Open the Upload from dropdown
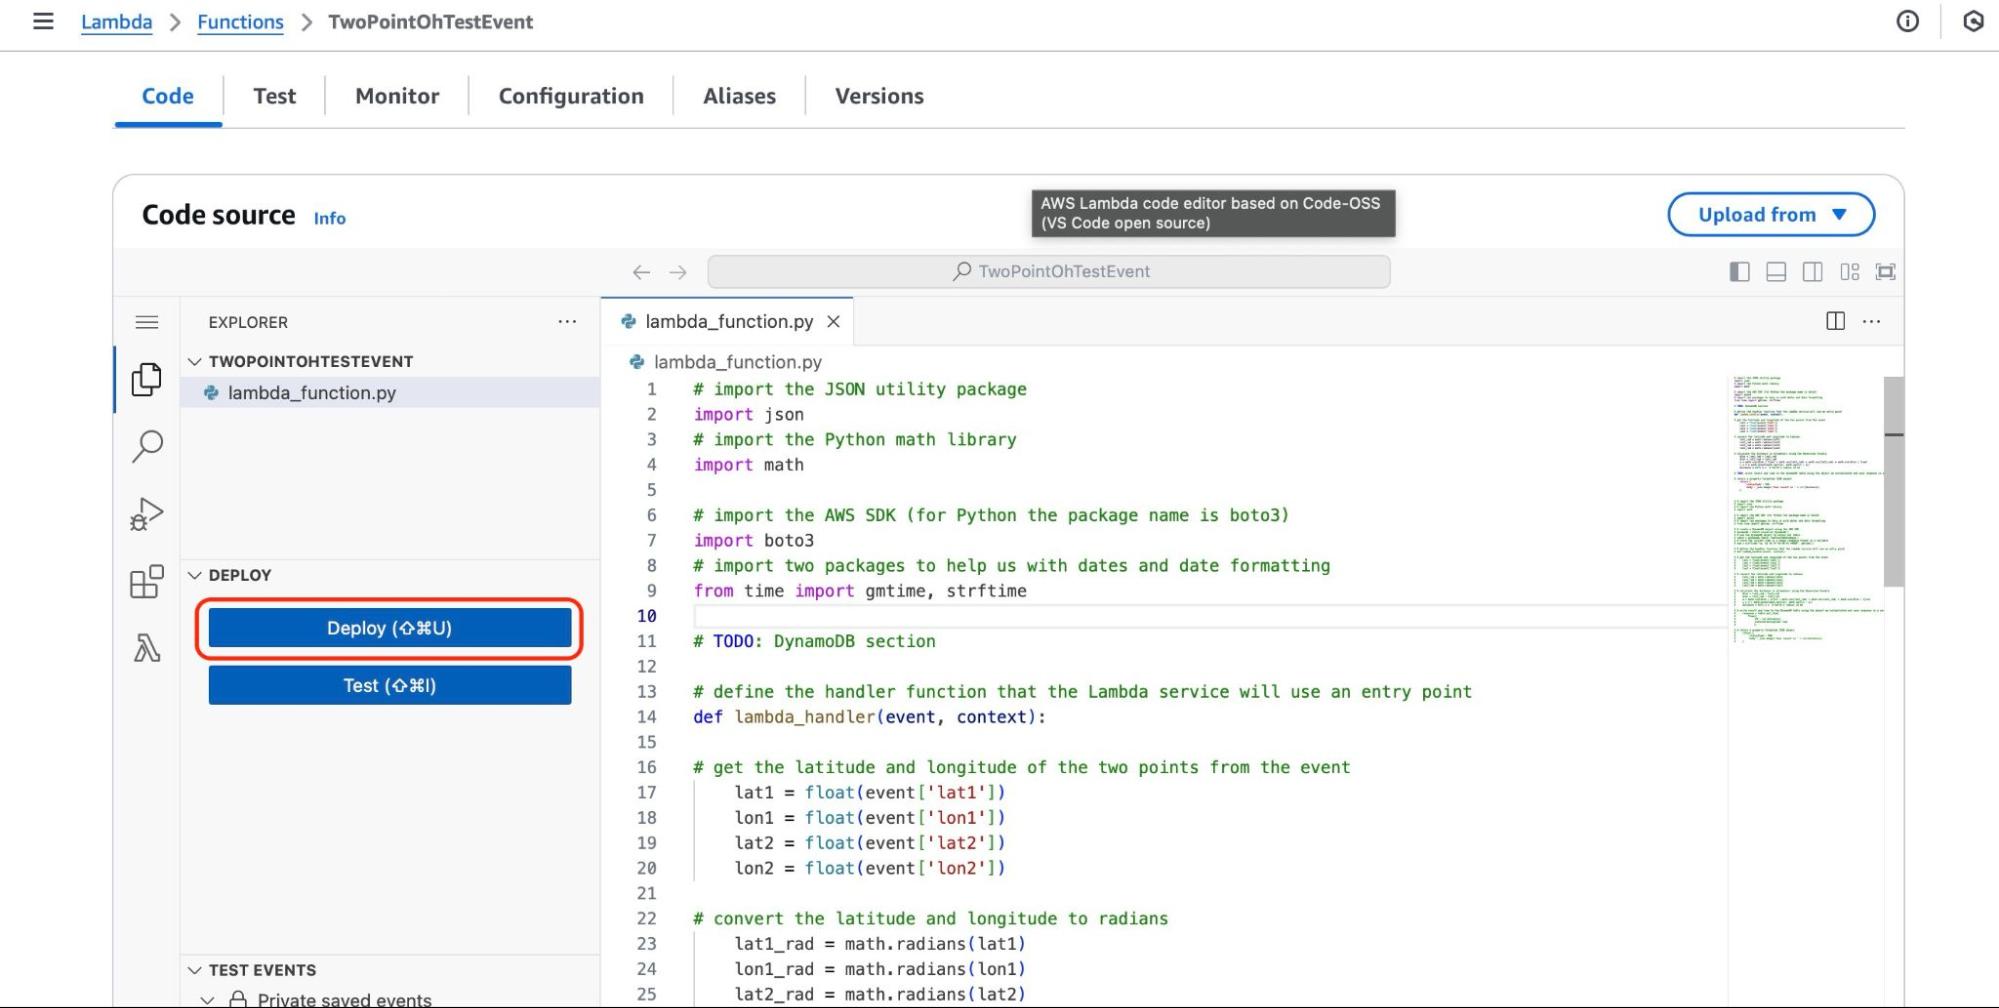This screenshot has height=1008, width=1999. pos(1771,214)
